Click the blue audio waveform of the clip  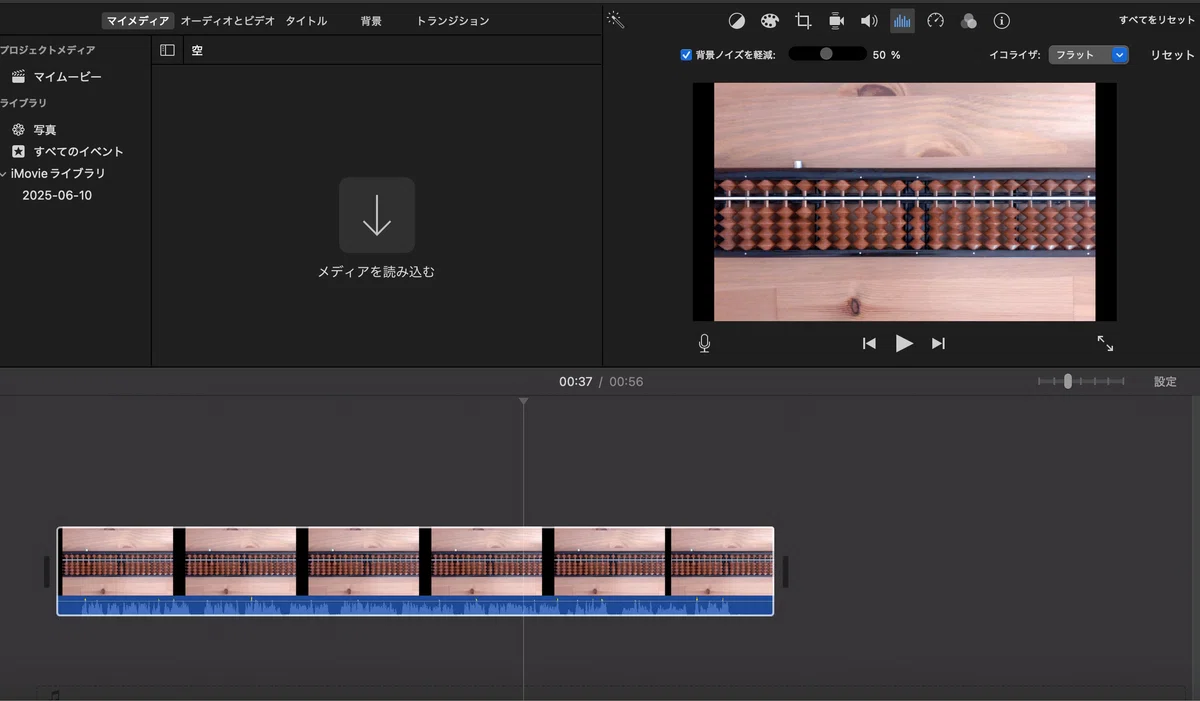coord(415,606)
